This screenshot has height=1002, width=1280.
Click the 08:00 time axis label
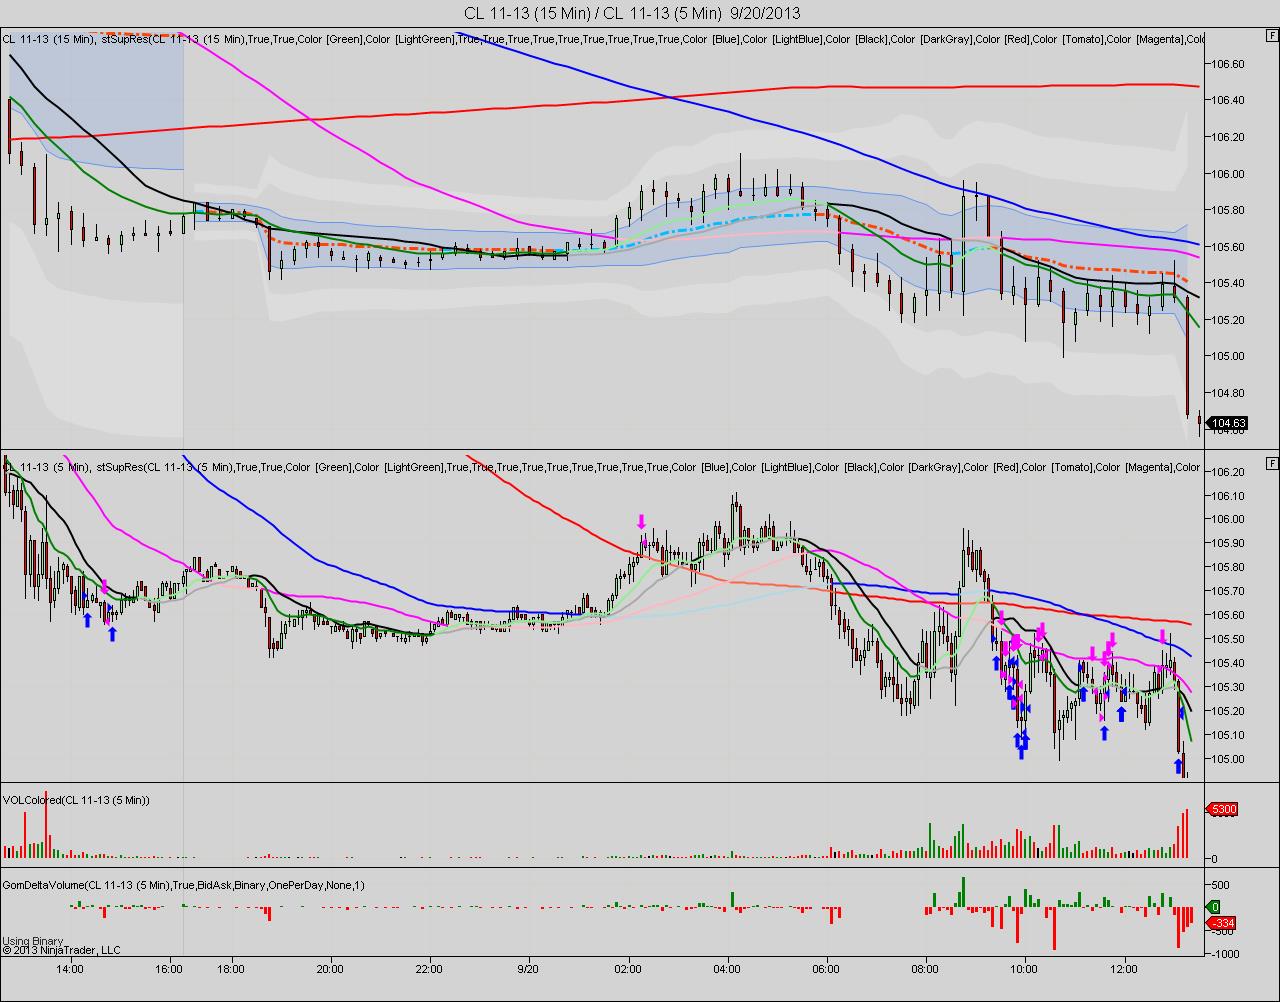[925, 969]
